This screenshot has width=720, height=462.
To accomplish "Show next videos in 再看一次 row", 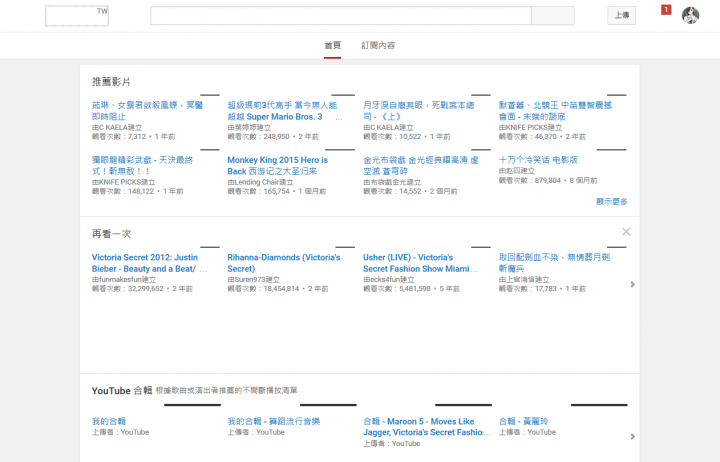I will (632, 285).
